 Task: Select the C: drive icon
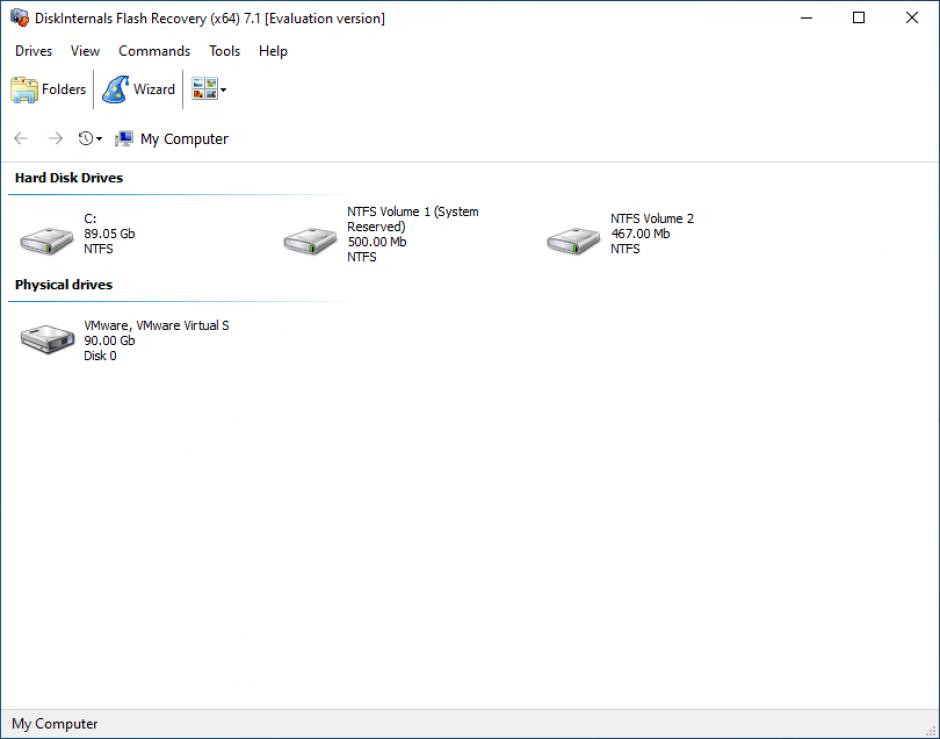click(x=47, y=240)
